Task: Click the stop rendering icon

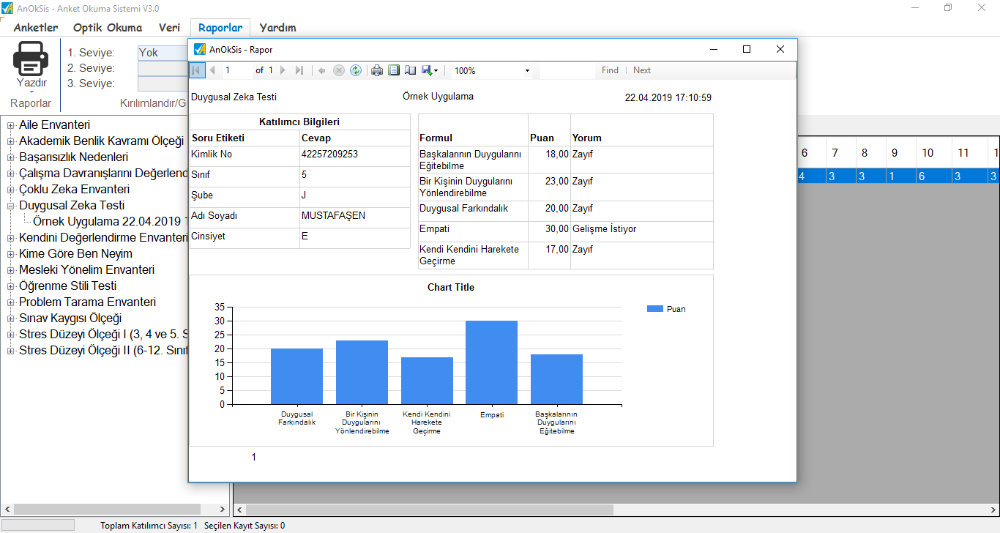Action: [339, 71]
